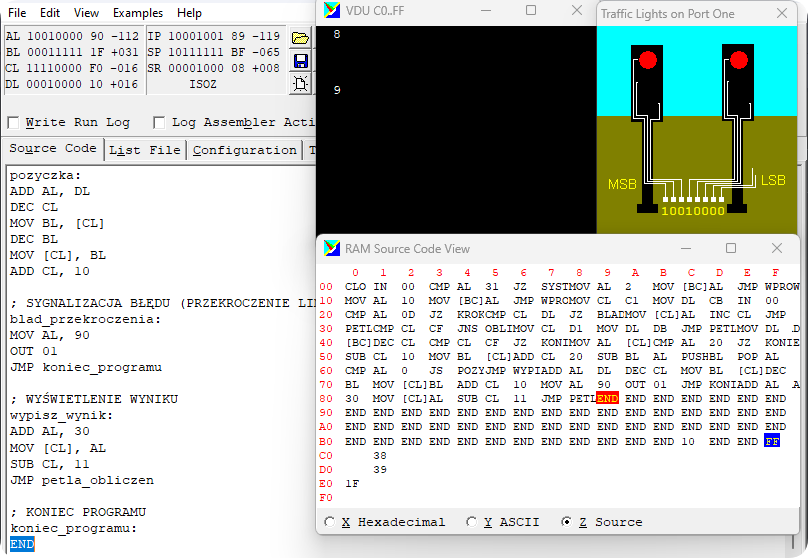Switch to the List File tab

(145, 150)
